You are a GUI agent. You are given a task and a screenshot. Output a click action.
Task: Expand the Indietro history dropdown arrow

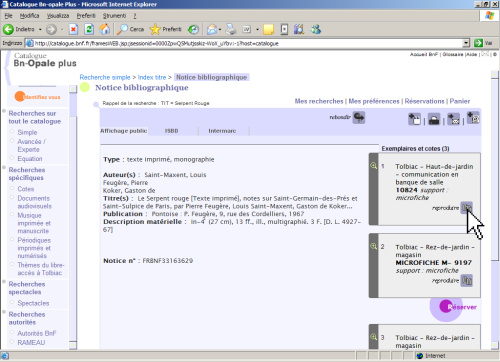(x=40, y=30)
